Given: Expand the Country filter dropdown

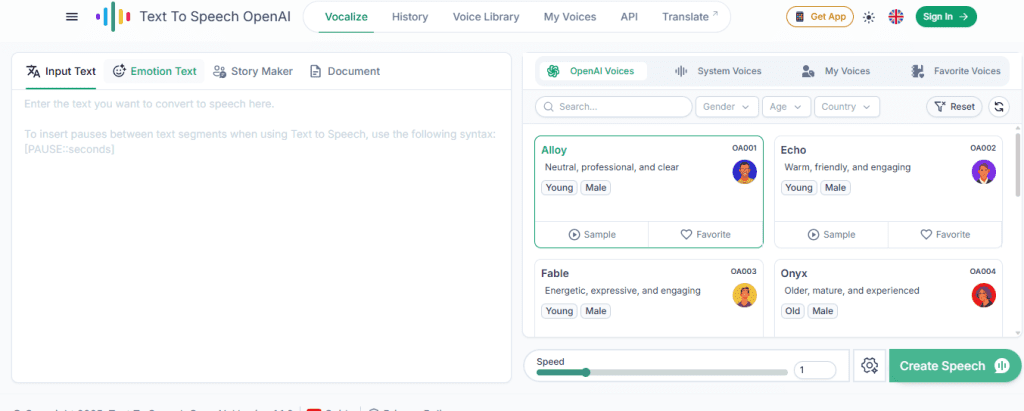Looking at the screenshot, I should click(x=846, y=107).
